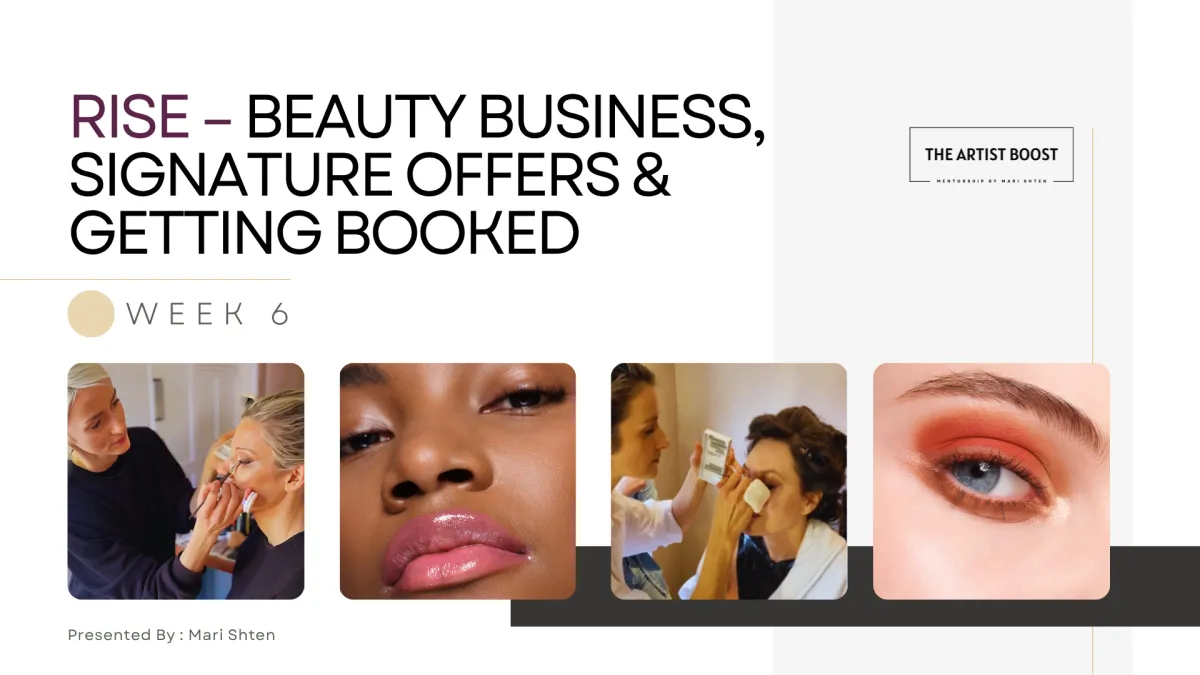Click The Artist Boost logo box
Viewport: 1200px width, 675px height.
tap(991, 155)
